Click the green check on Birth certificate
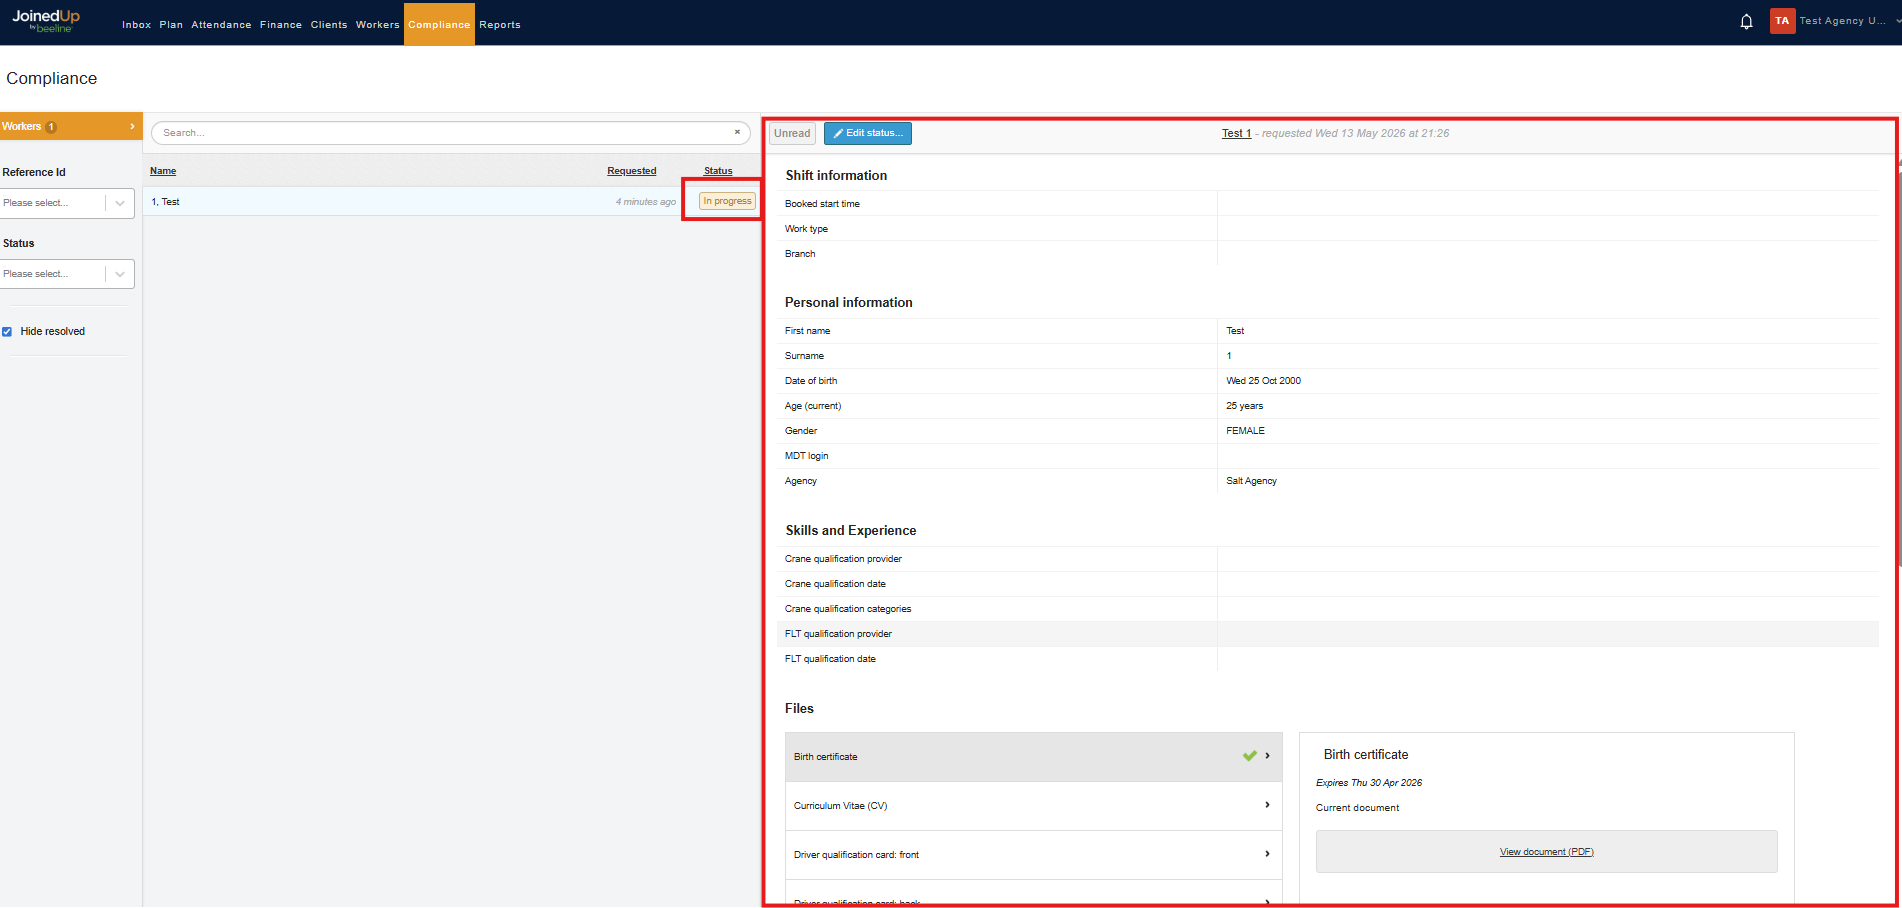This screenshot has width=1902, height=908. coord(1249,756)
